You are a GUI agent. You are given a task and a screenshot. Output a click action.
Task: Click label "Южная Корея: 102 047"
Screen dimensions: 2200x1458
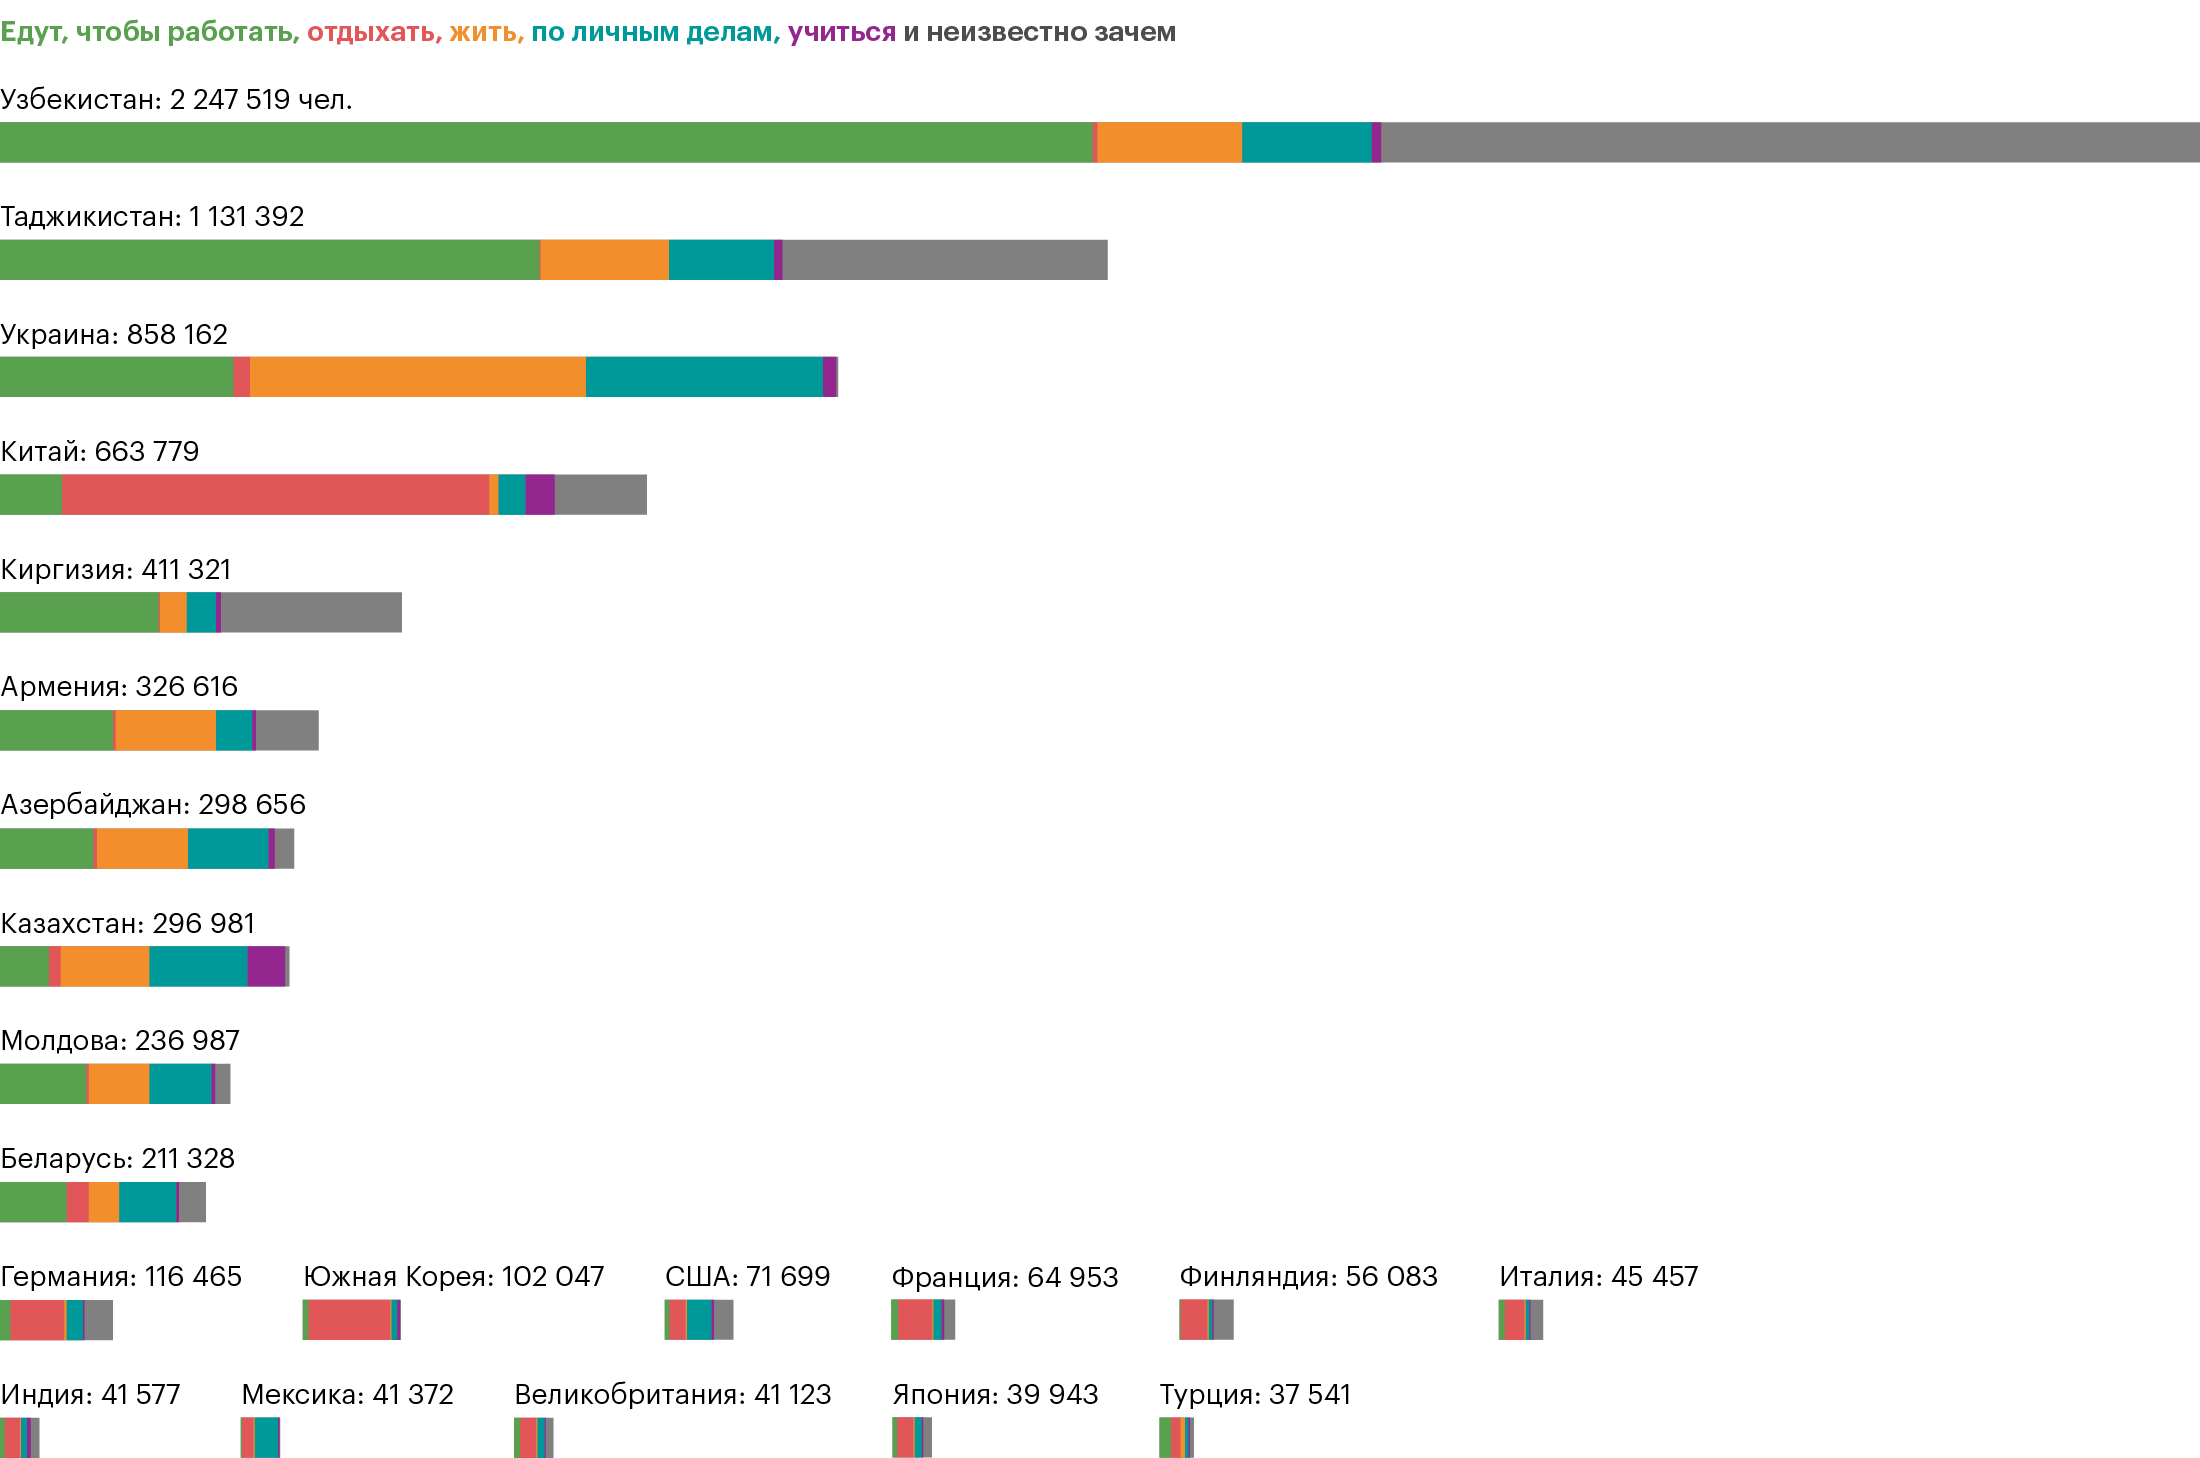454,1276
